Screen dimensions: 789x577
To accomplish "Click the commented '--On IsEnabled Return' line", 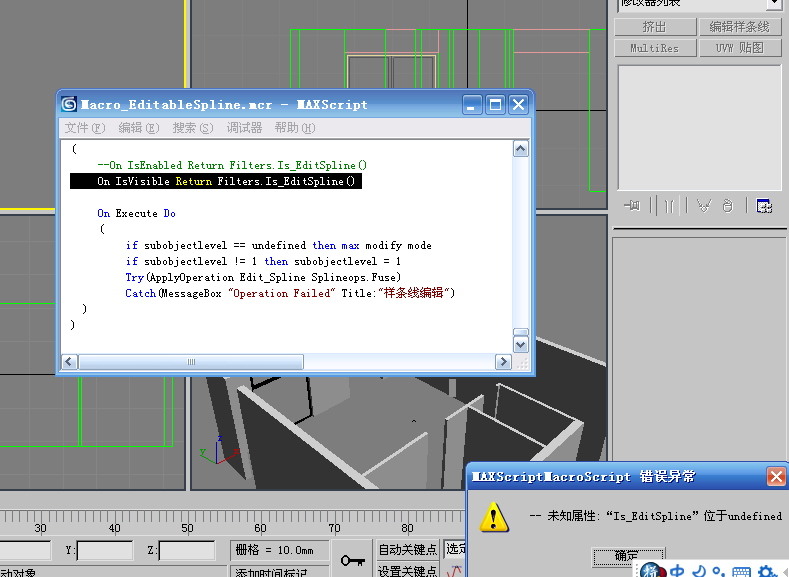I will pos(232,165).
